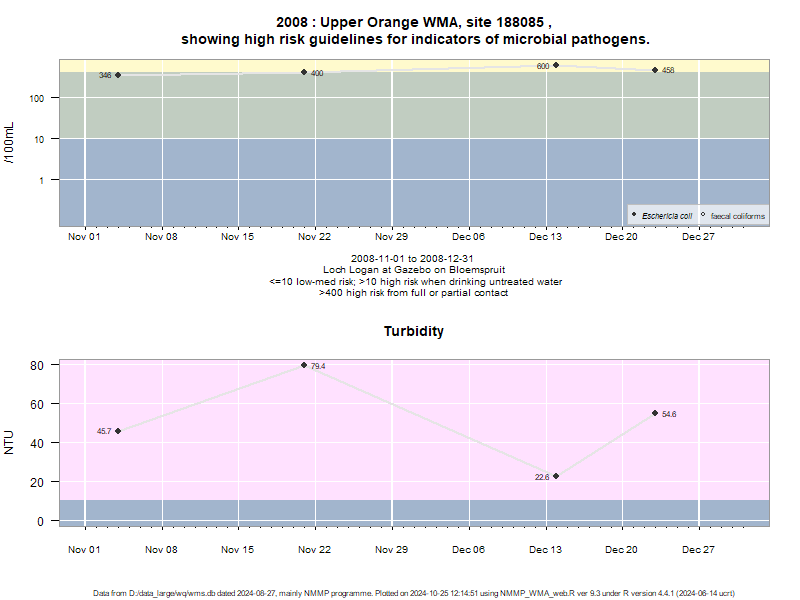Screen dimensions: 800x600
Task: Click the 79.4 turbidity peak point
Action: pos(304,365)
